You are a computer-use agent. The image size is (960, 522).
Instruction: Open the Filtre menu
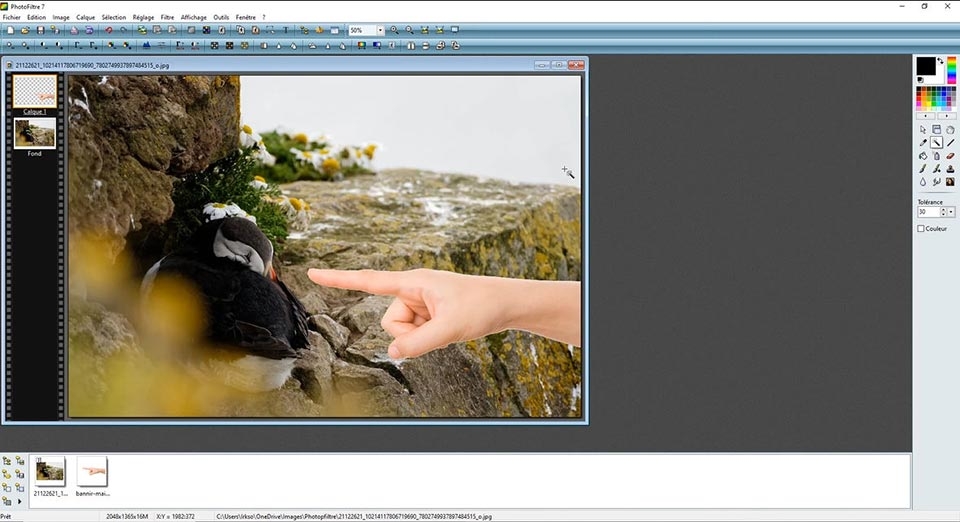pos(167,17)
